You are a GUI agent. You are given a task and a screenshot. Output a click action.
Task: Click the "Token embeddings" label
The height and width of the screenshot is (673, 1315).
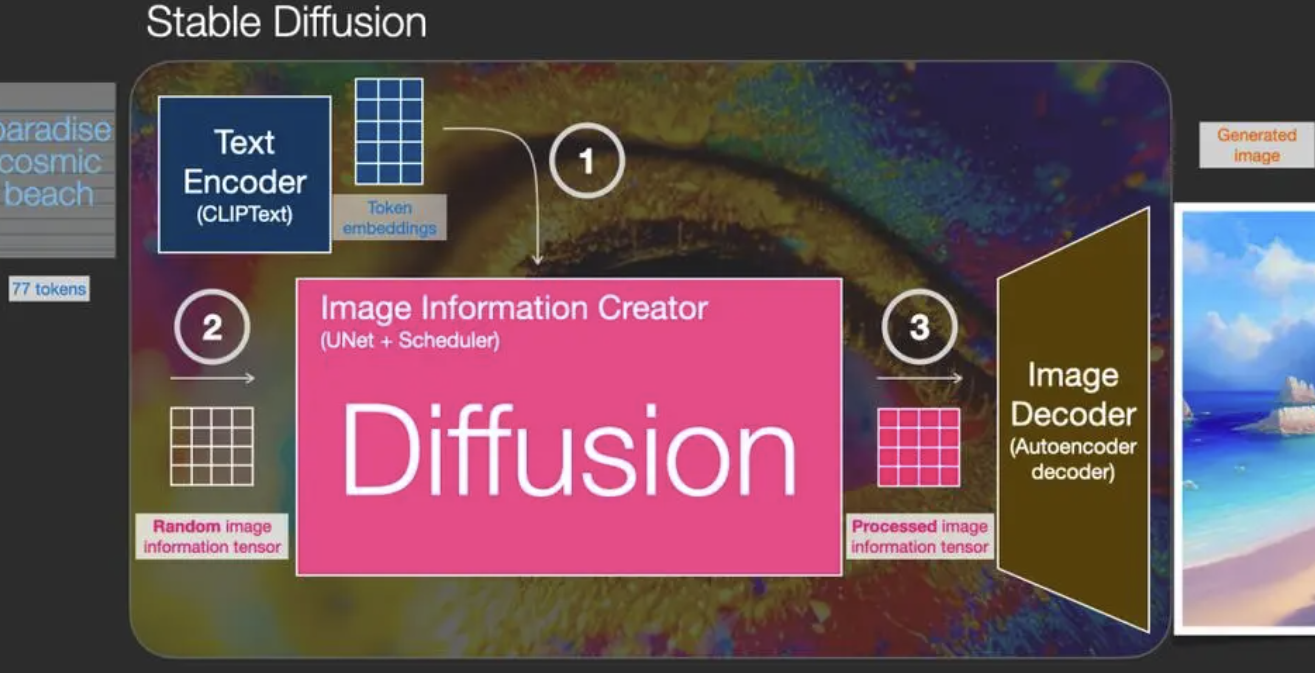point(389,218)
